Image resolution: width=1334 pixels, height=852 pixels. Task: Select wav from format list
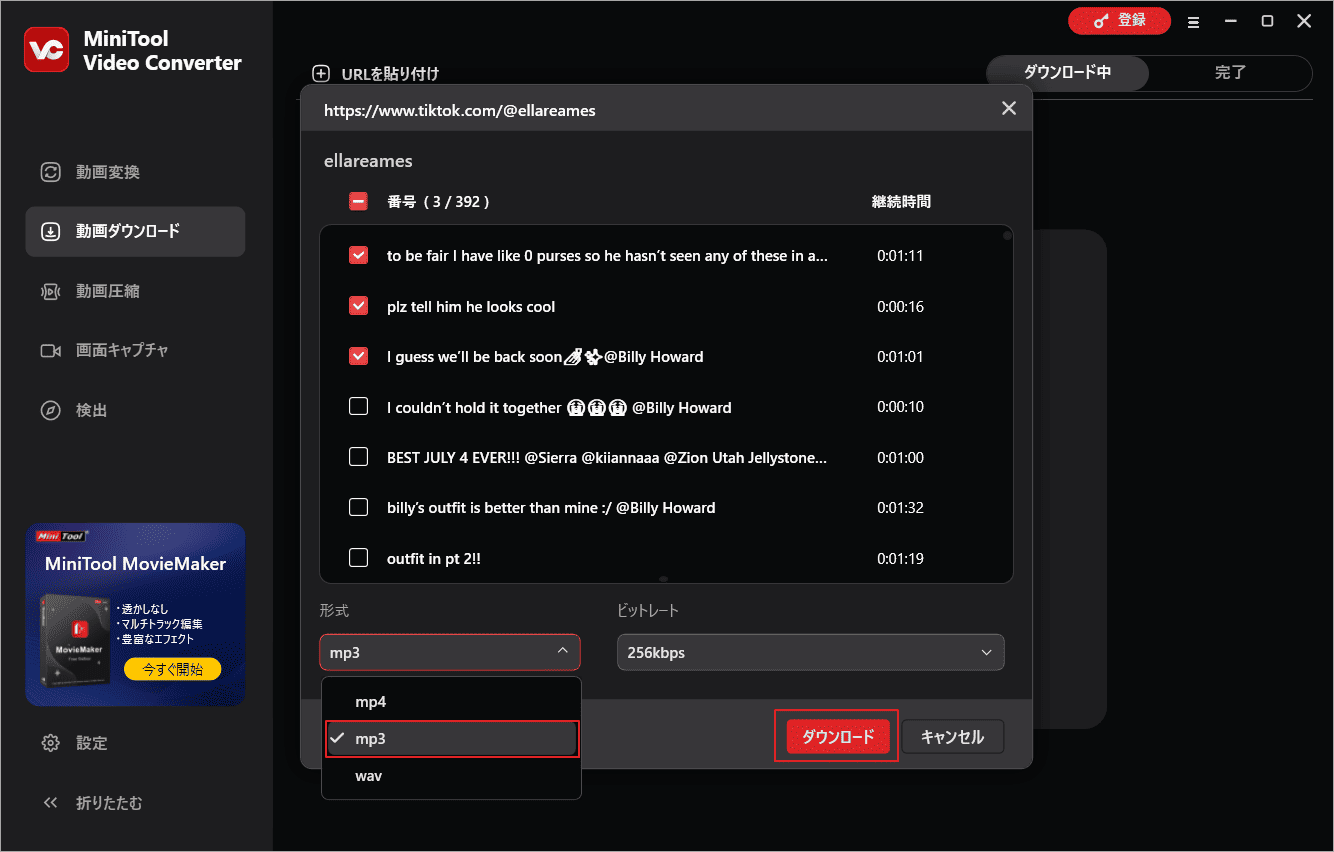[x=451, y=776]
